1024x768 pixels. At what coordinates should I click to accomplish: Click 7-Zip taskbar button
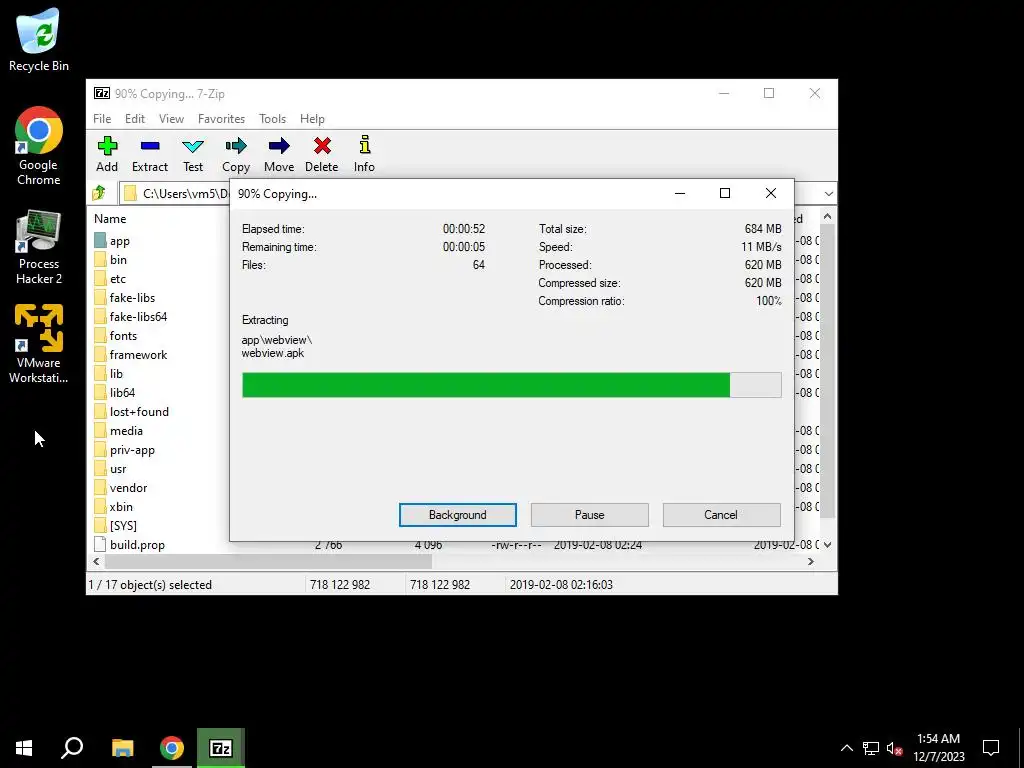(x=221, y=748)
